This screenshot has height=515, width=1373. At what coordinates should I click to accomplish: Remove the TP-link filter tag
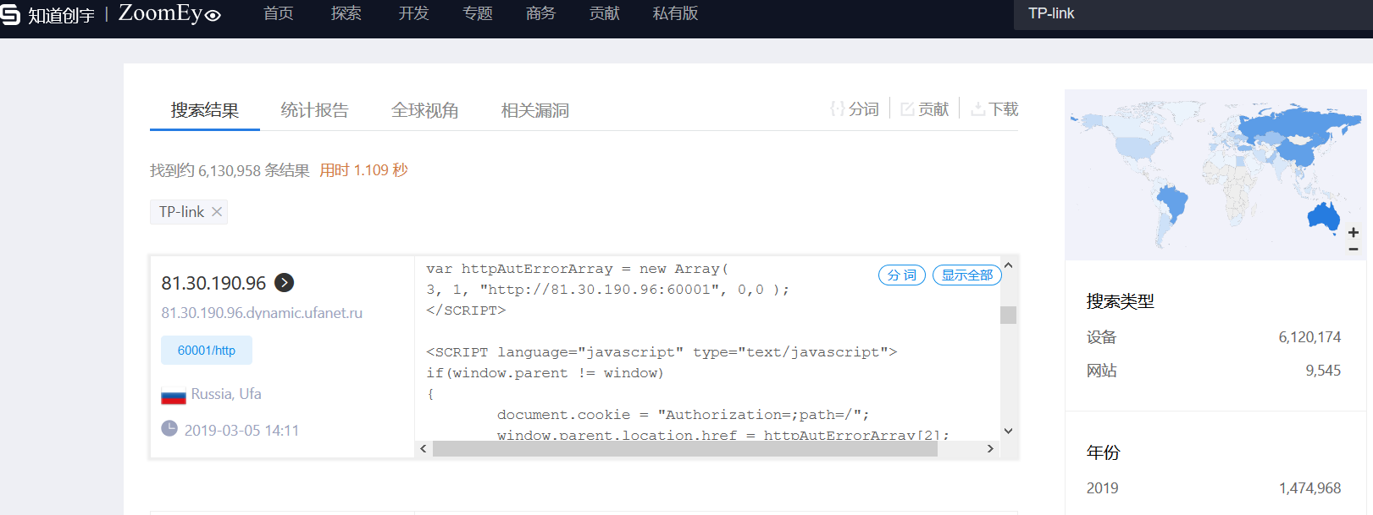point(217,212)
